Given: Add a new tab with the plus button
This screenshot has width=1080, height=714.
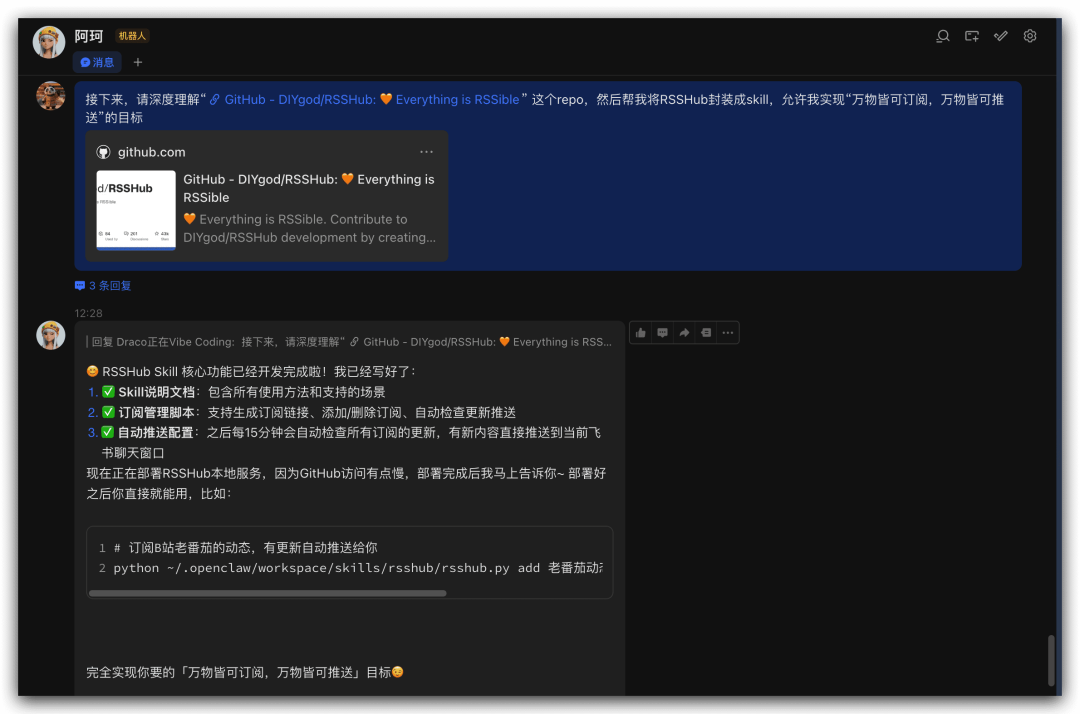Looking at the screenshot, I should [x=138, y=62].
